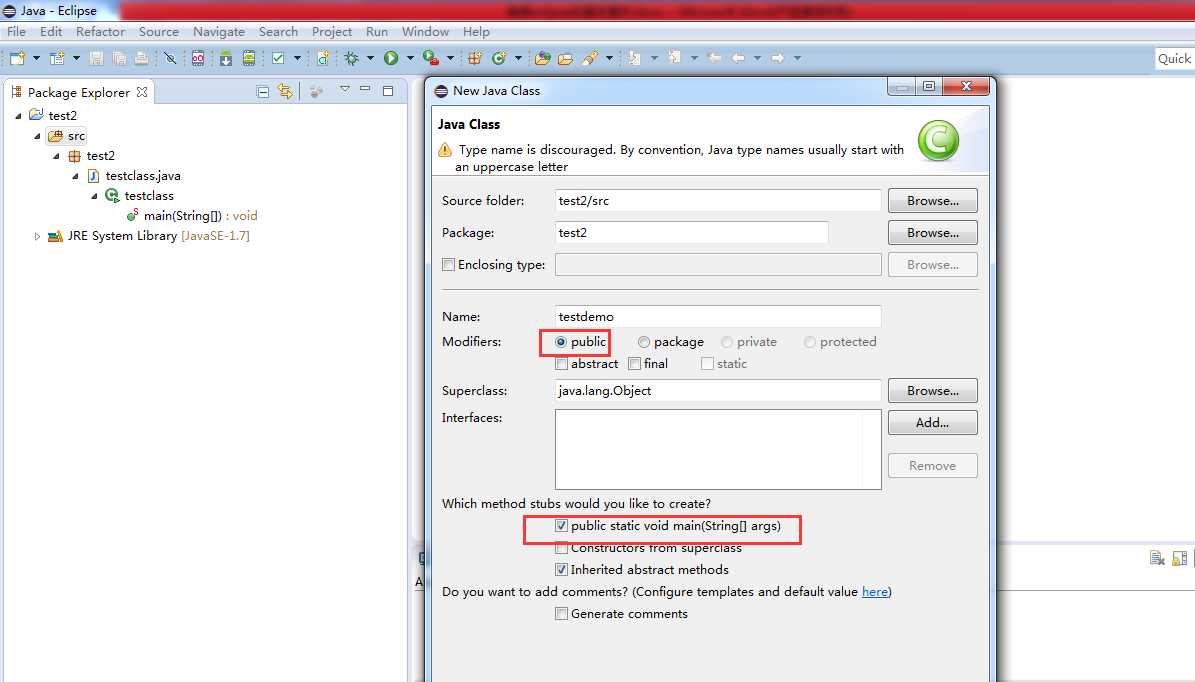Click Browse next to Package field
The image size is (1195, 682).
(x=932, y=232)
